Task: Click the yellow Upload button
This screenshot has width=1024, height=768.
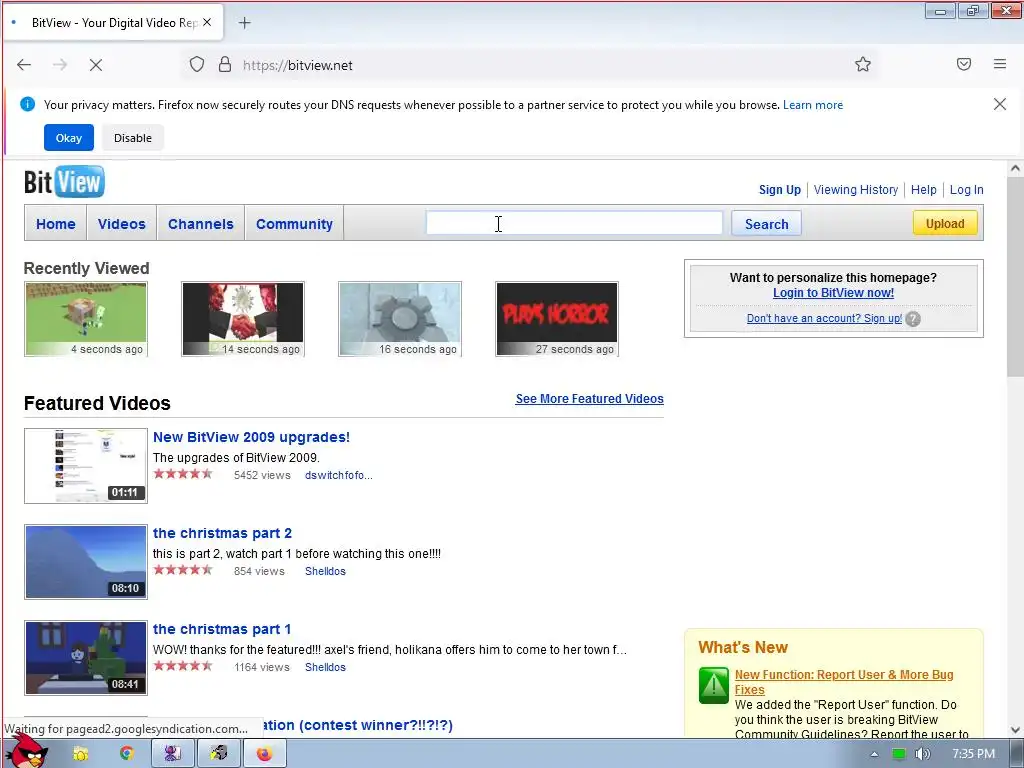Action: [x=945, y=223]
